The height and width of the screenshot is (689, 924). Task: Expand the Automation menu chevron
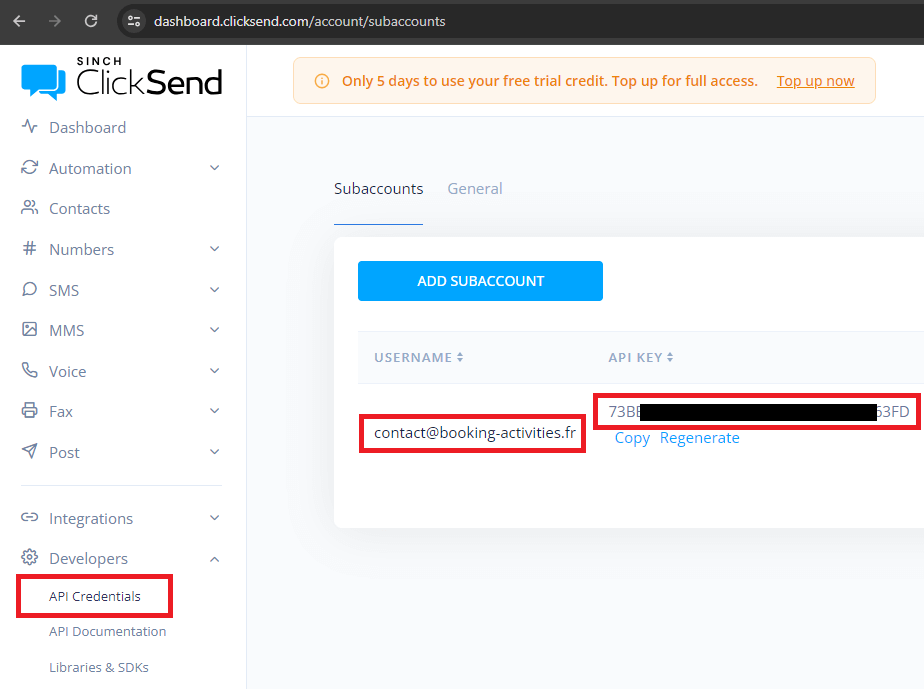pos(214,168)
